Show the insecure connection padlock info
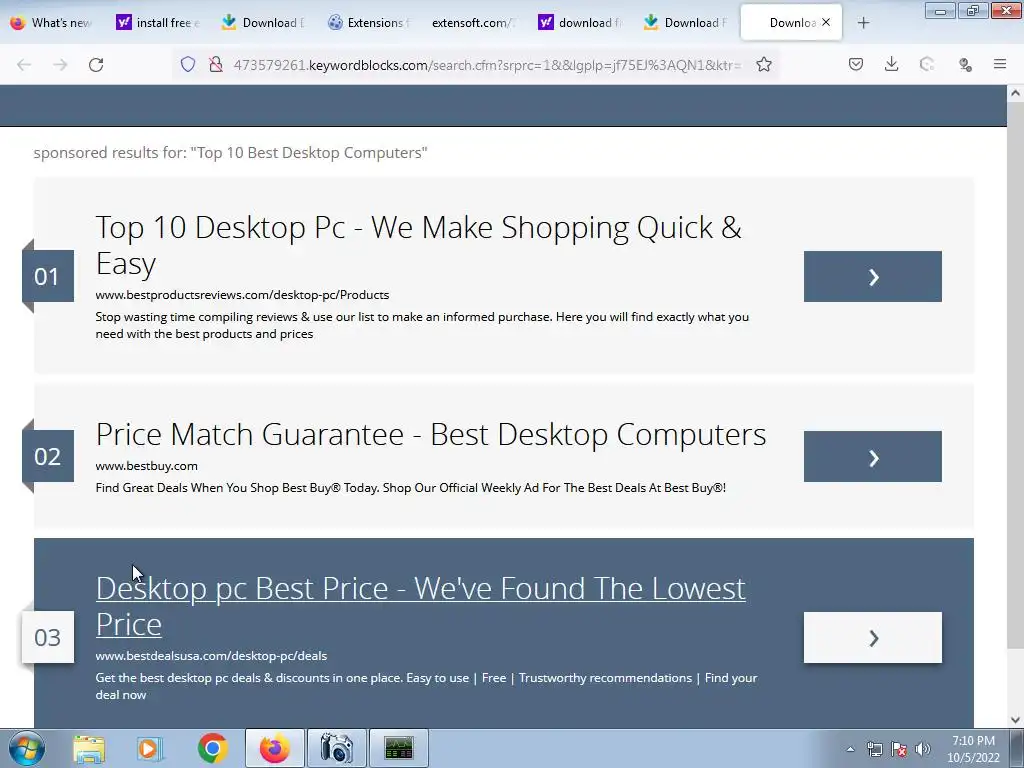 [x=216, y=65]
